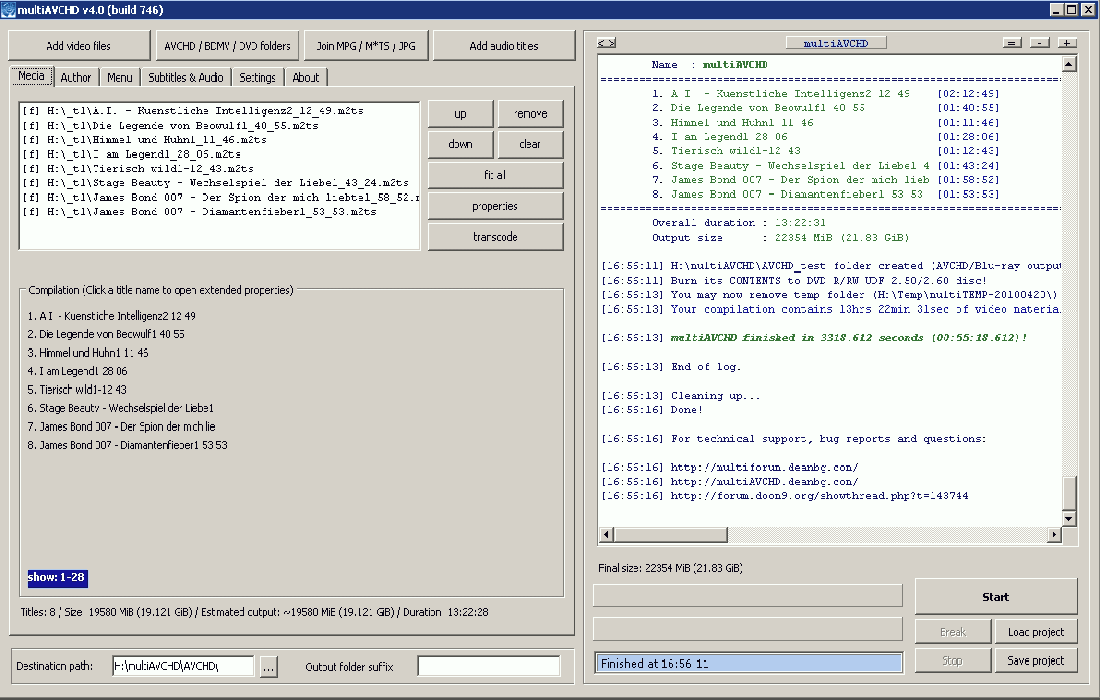
Task: Click the Save project button
Action: tap(1035, 660)
